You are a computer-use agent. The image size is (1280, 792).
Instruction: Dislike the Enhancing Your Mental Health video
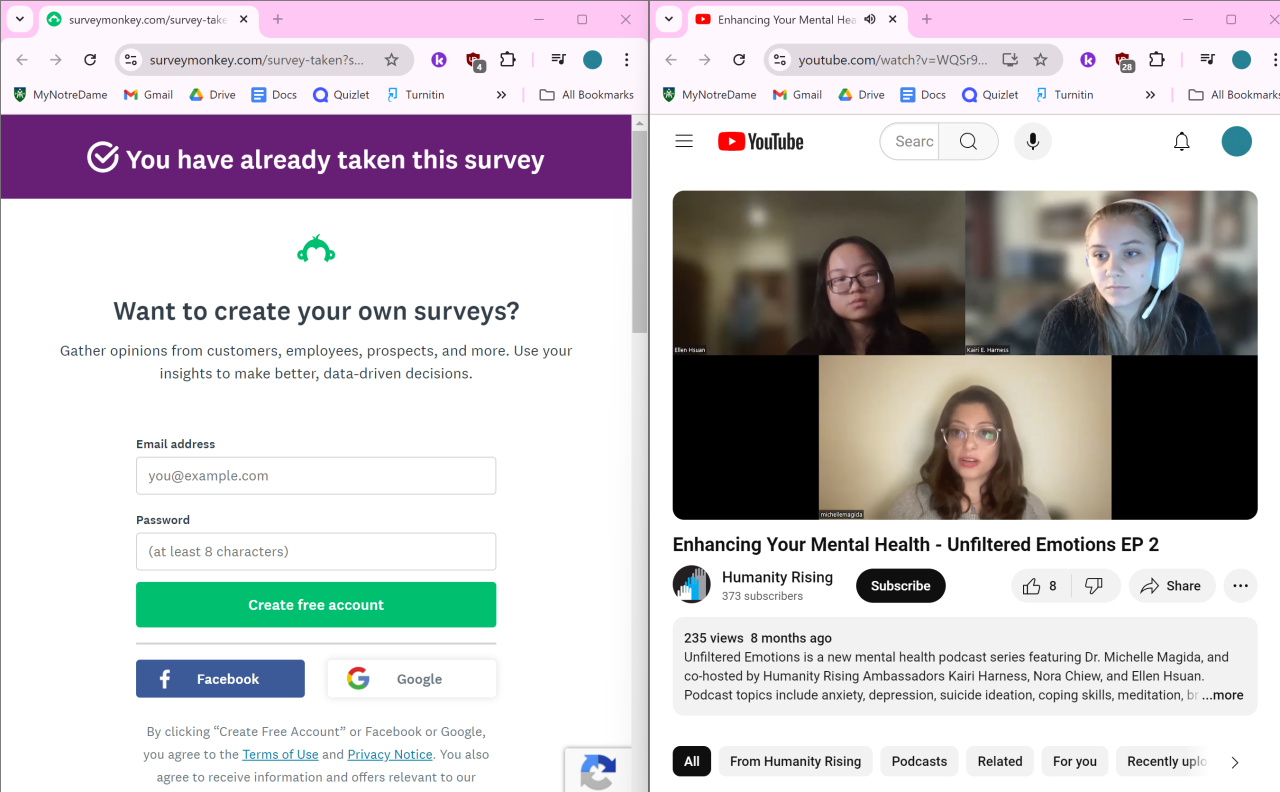pyautogui.click(x=1094, y=586)
